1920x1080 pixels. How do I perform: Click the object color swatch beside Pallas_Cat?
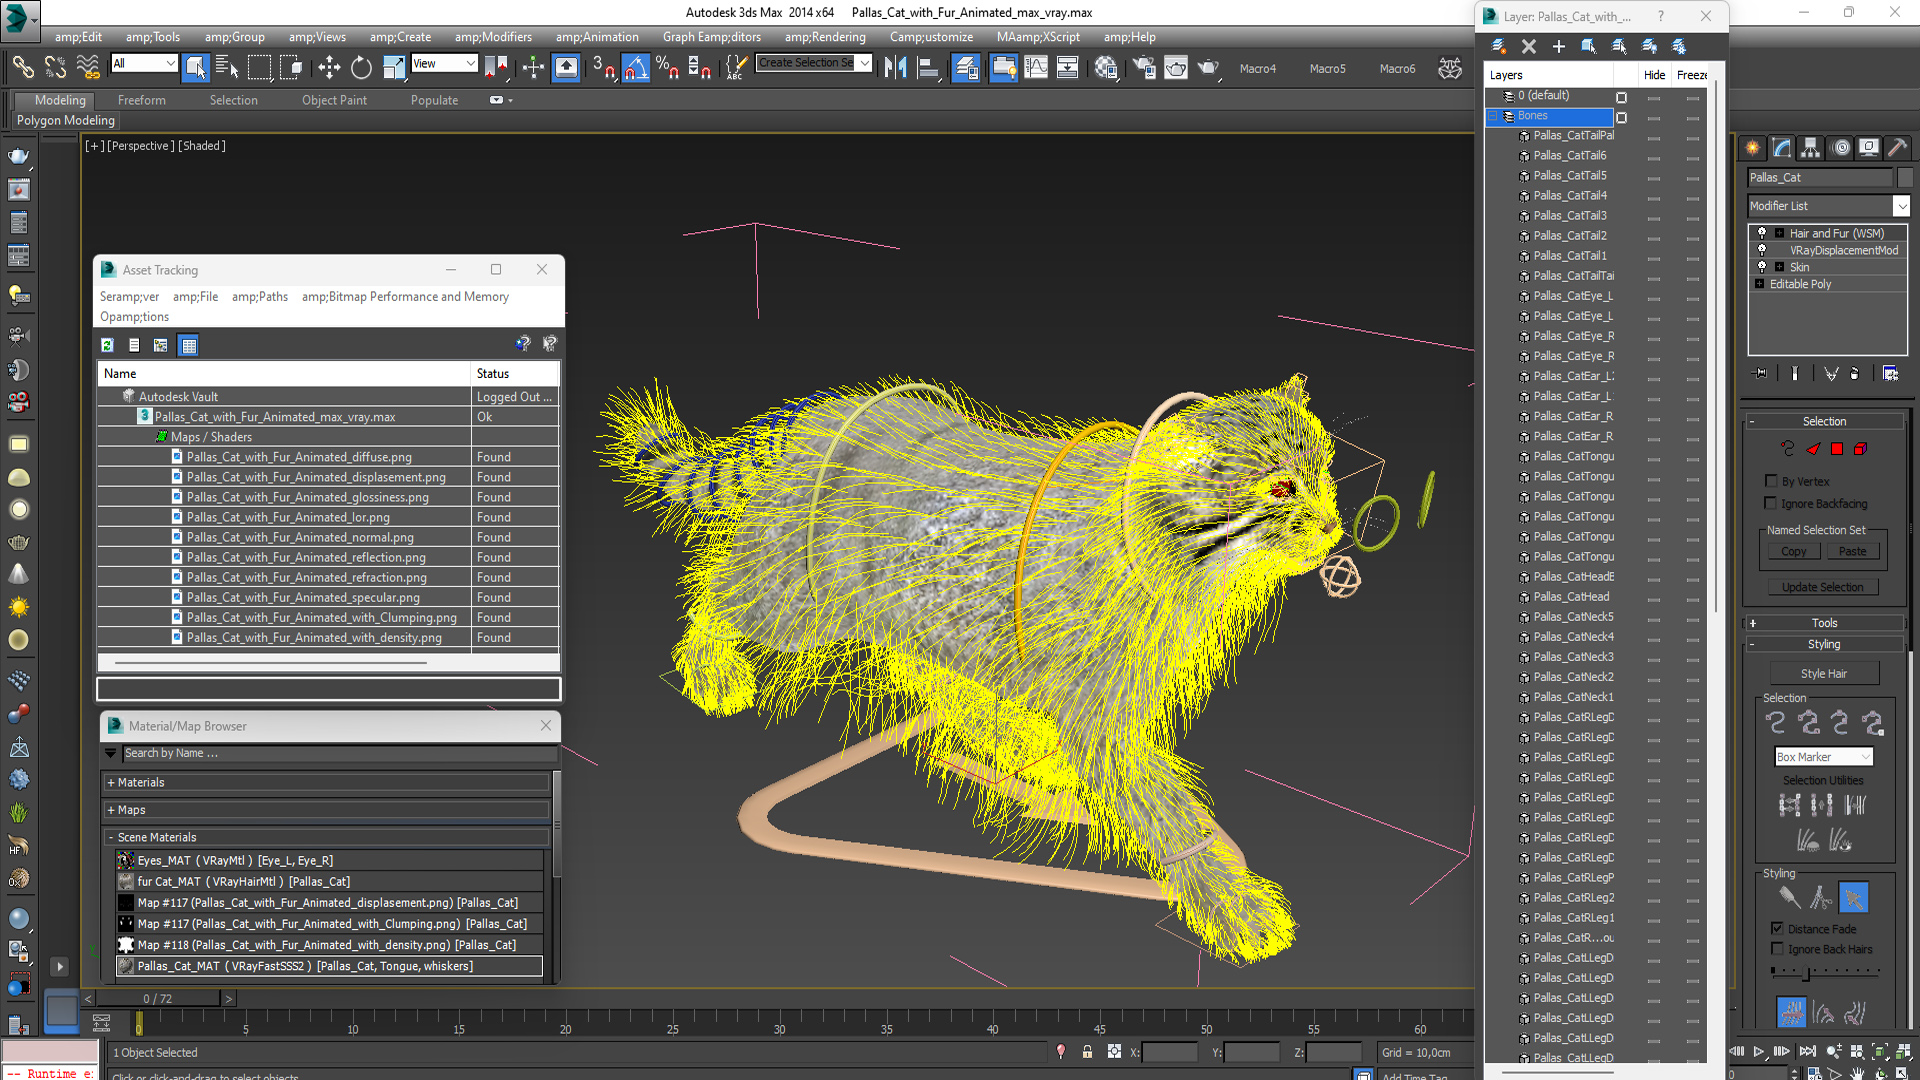pos(1905,177)
